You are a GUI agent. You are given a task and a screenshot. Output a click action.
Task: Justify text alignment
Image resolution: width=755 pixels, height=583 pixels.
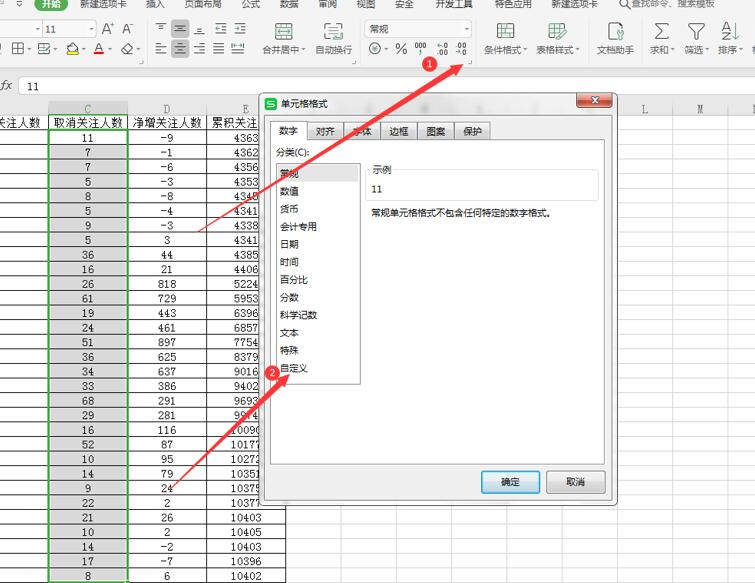[219, 48]
